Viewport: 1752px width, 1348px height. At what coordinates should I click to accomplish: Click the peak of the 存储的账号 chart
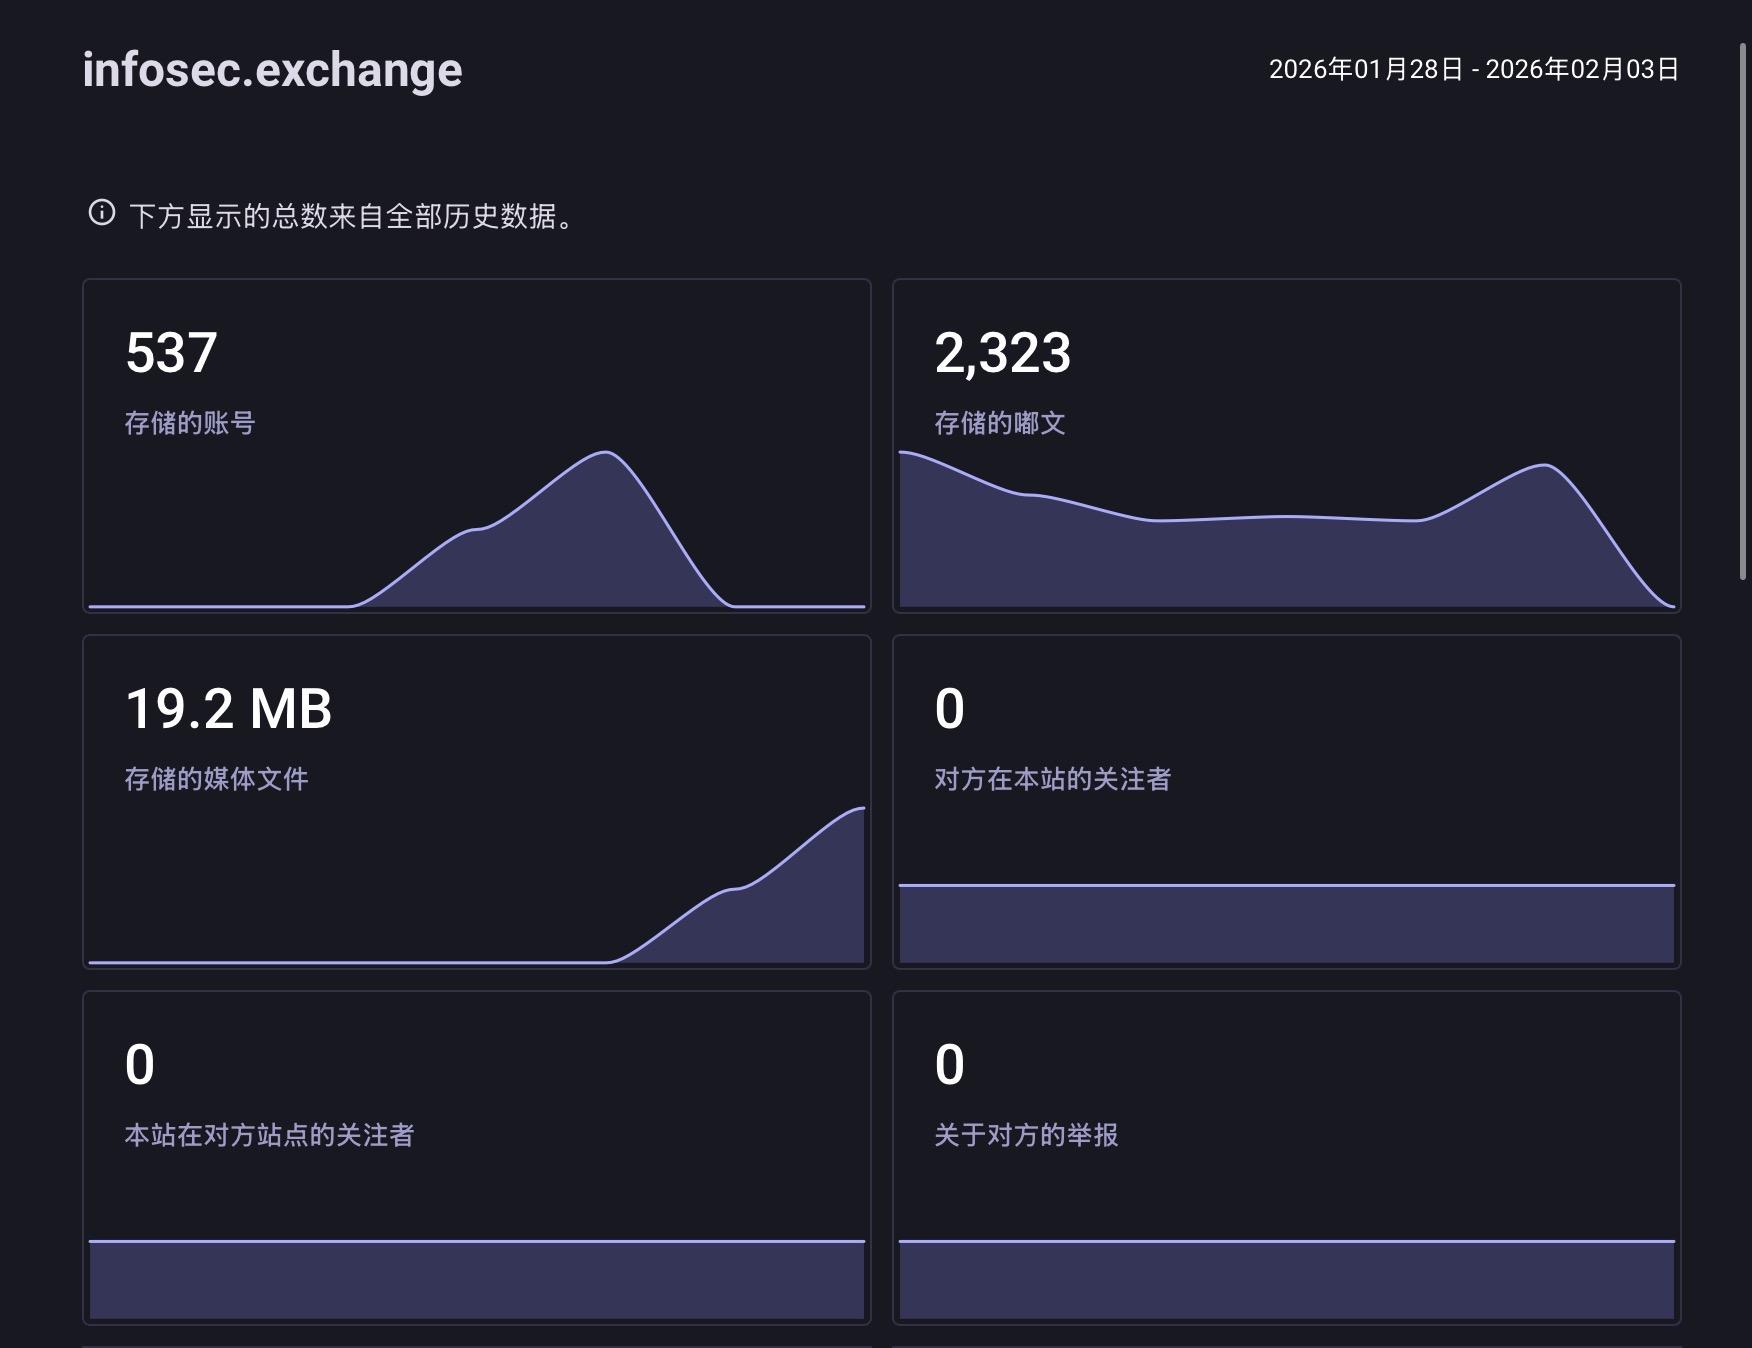pyautogui.click(x=606, y=456)
